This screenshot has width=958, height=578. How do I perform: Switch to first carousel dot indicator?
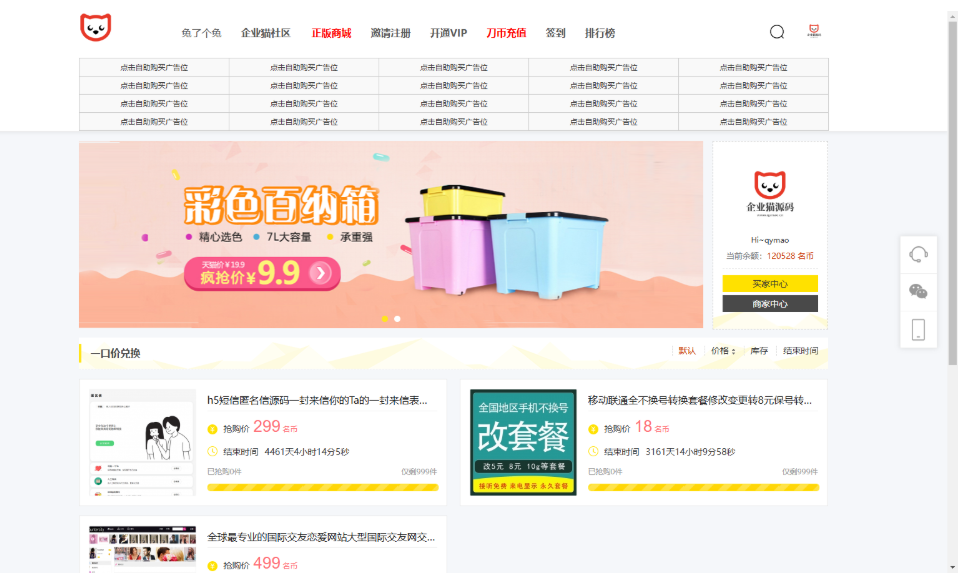(384, 319)
